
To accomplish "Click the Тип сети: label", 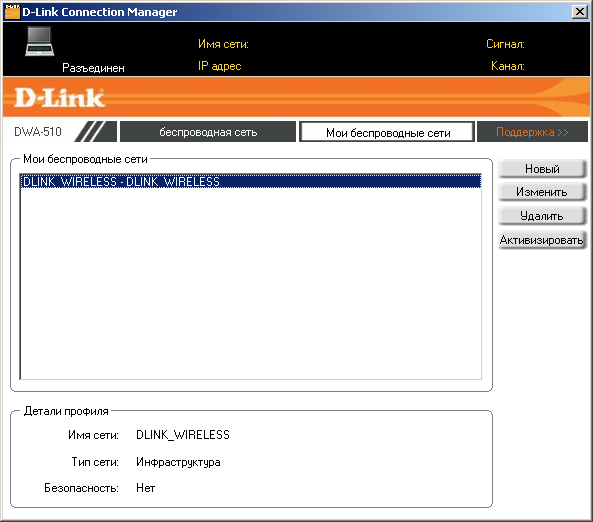I will pyautogui.click(x=95, y=462).
